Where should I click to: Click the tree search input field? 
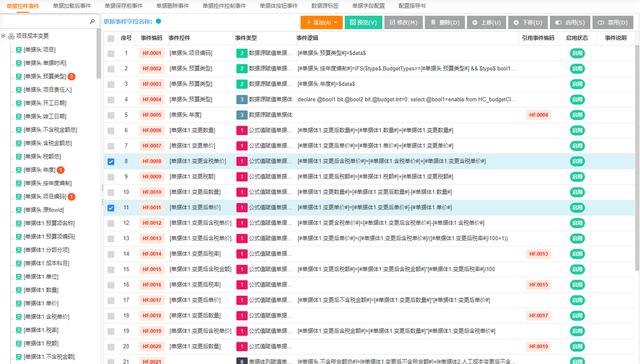(45, 21)
